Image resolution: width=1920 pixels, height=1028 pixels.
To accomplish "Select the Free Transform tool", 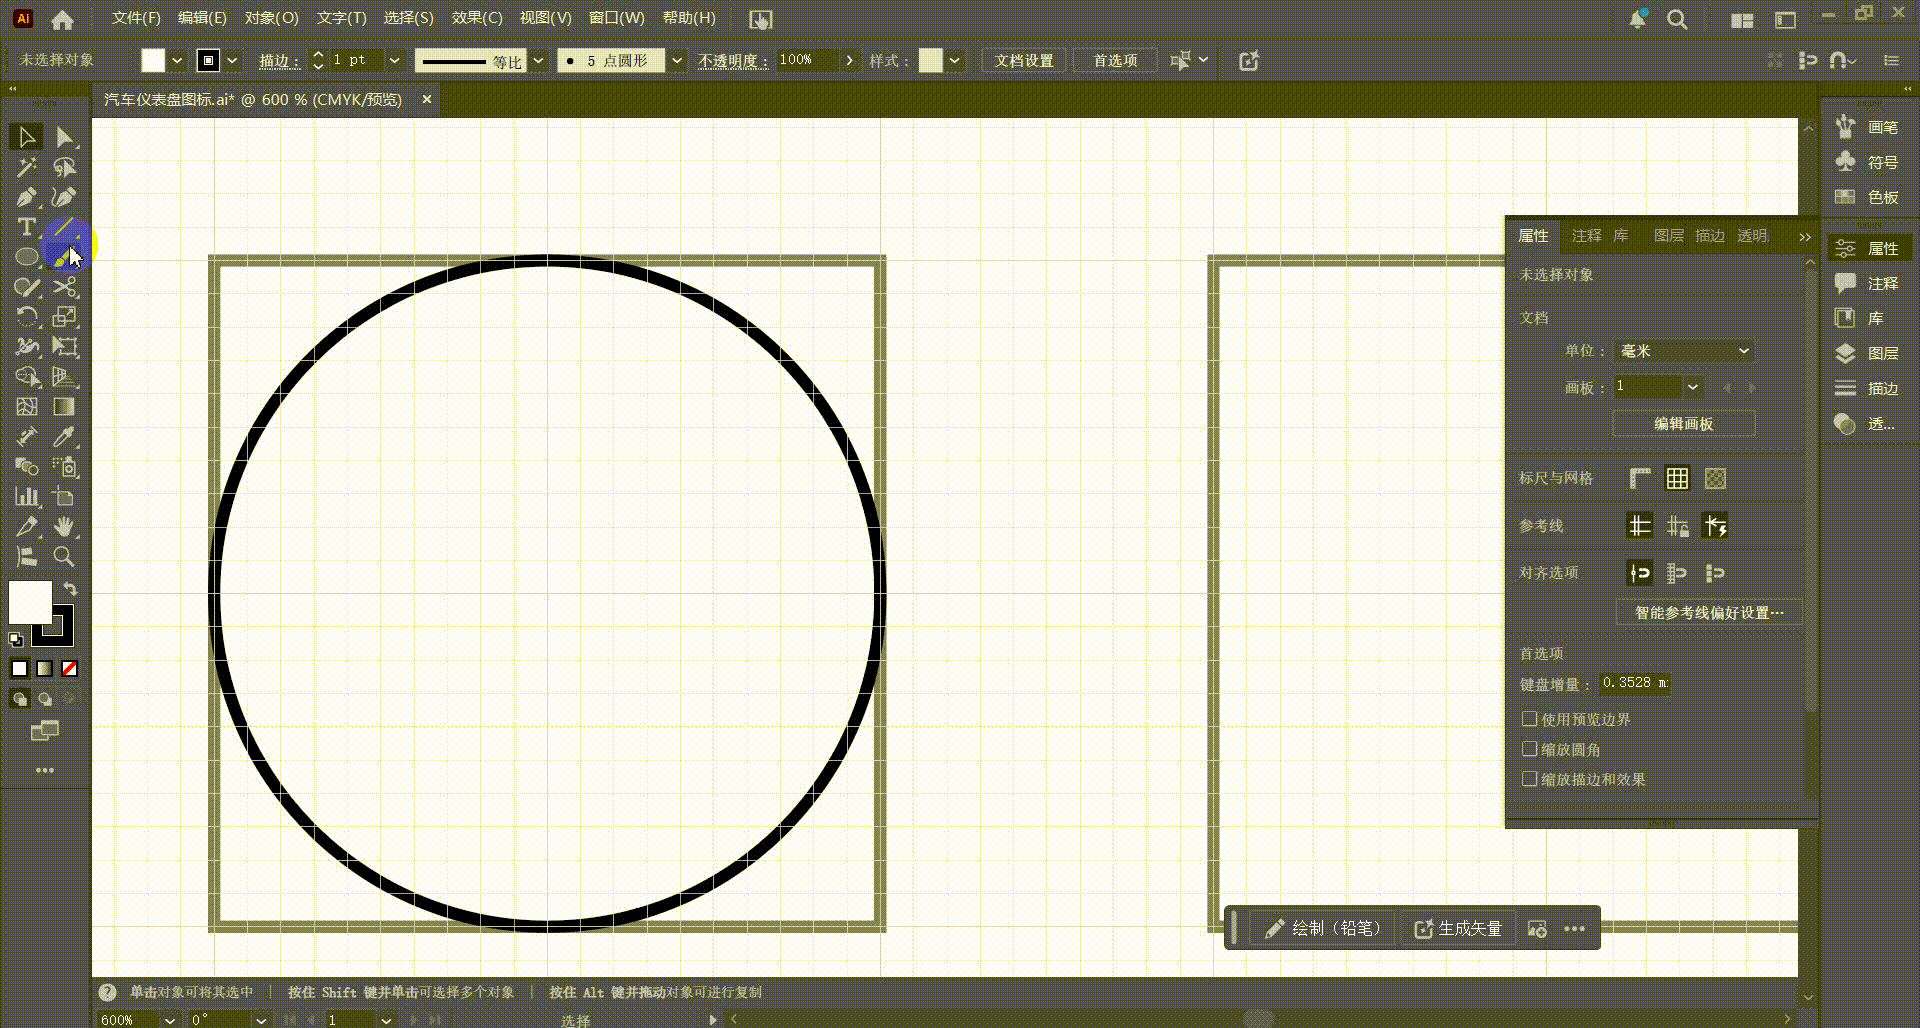I will [65, 347].
